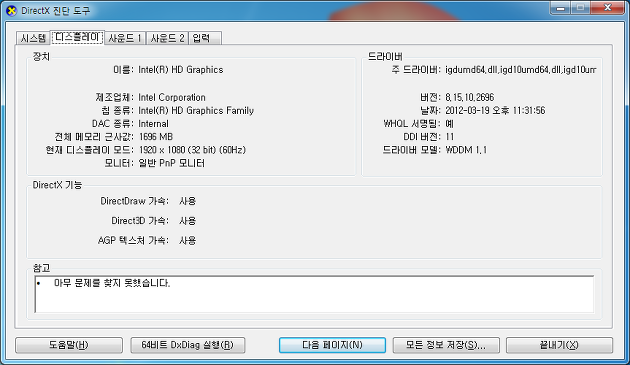Click Direct3D 가속 status 사용
This screenshot has height=365, width=630.
click(188, 221)
